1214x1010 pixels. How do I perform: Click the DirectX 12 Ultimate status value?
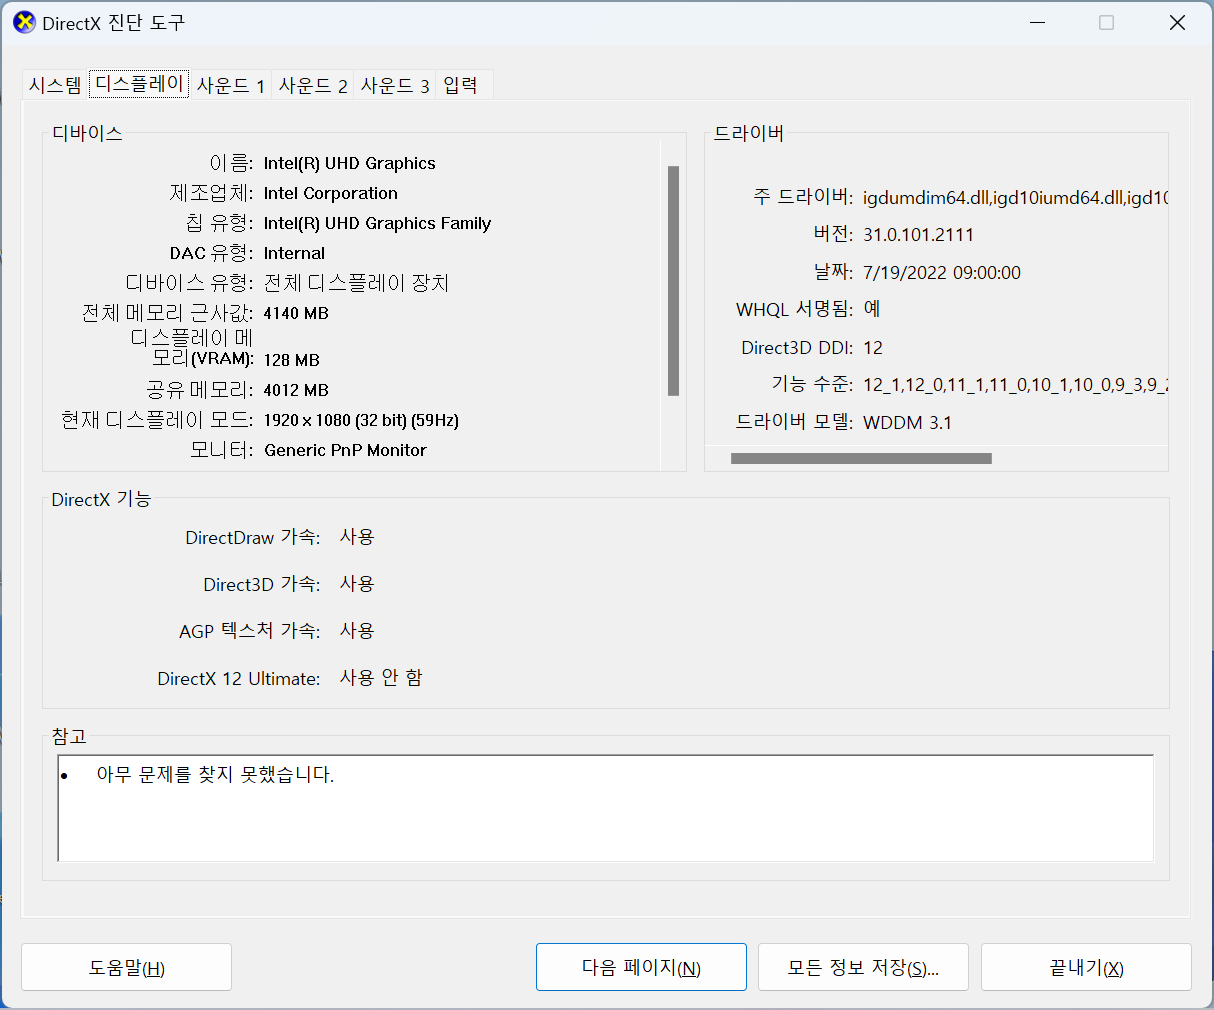click(381, 678)
